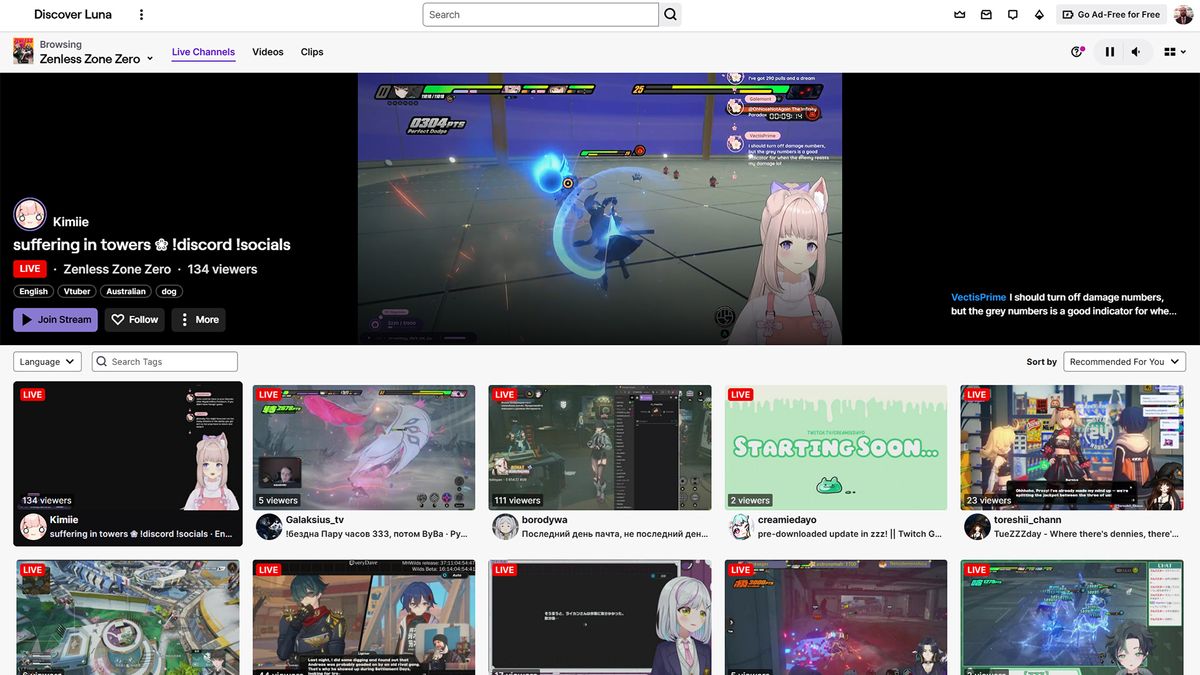
Task: Click the hints question-mark icon with notification badge
Action: pyautogui.click(x=1078, y=51)
